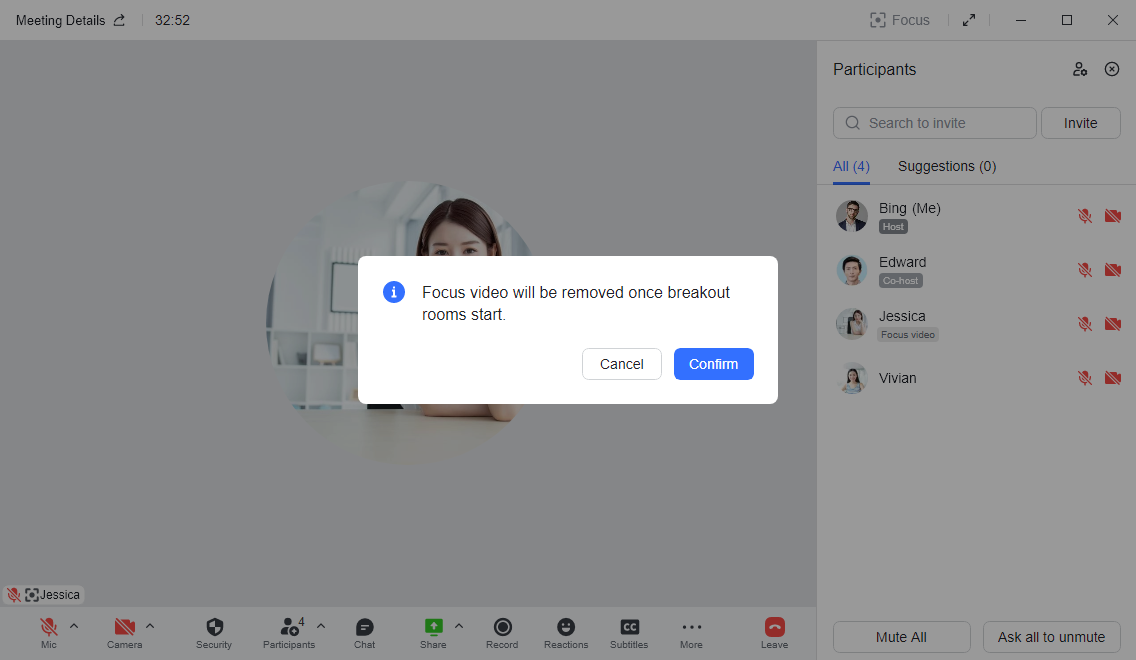The image size is (1136, 660).
Task: Expand the Share options arrow
Action: click(x=459, y=626)
